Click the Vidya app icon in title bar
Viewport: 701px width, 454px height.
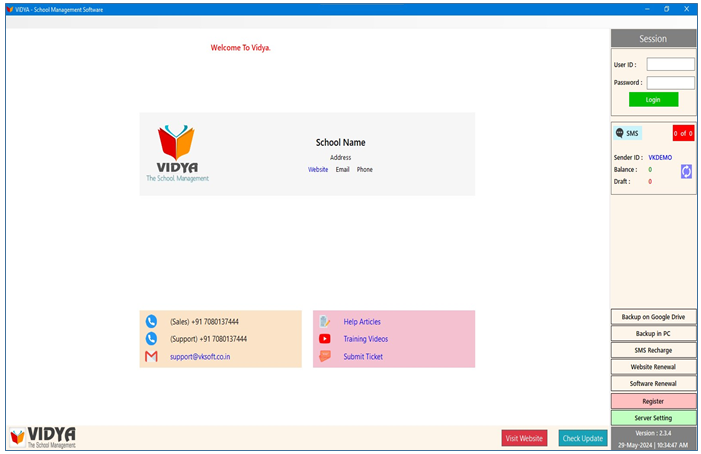pyautogui.click(x=10, y=9)
